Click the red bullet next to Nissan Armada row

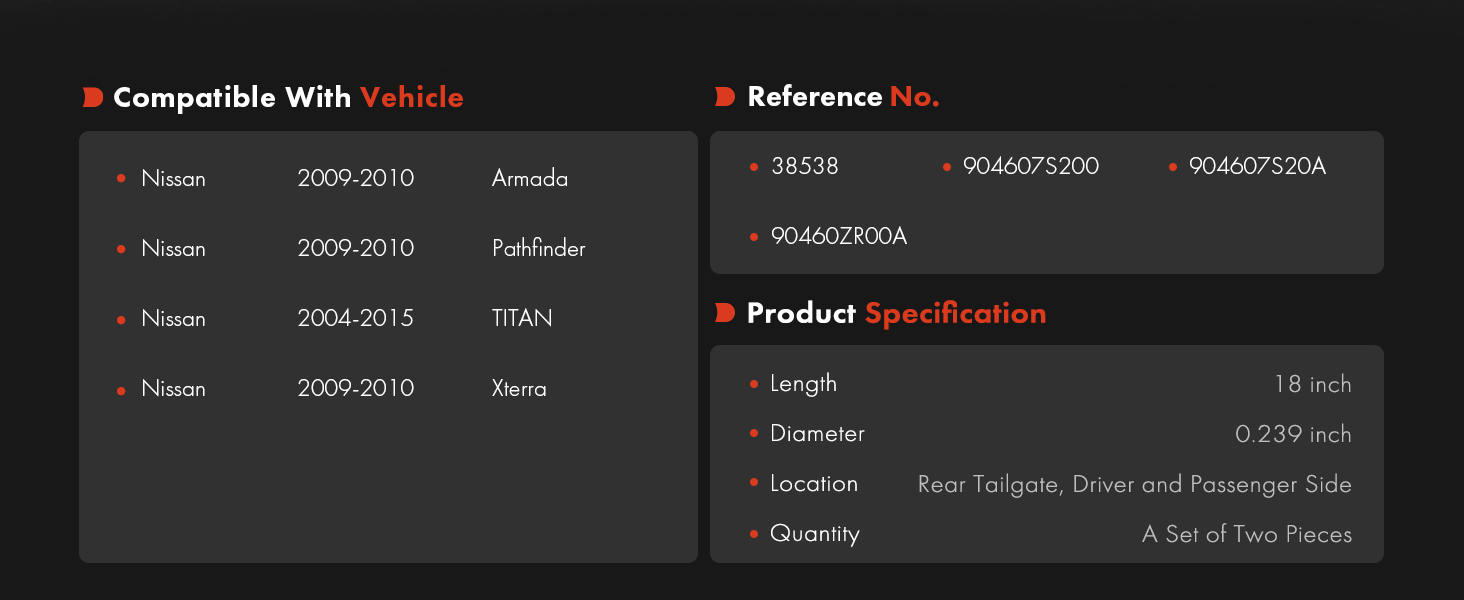(x=121, y=179)
